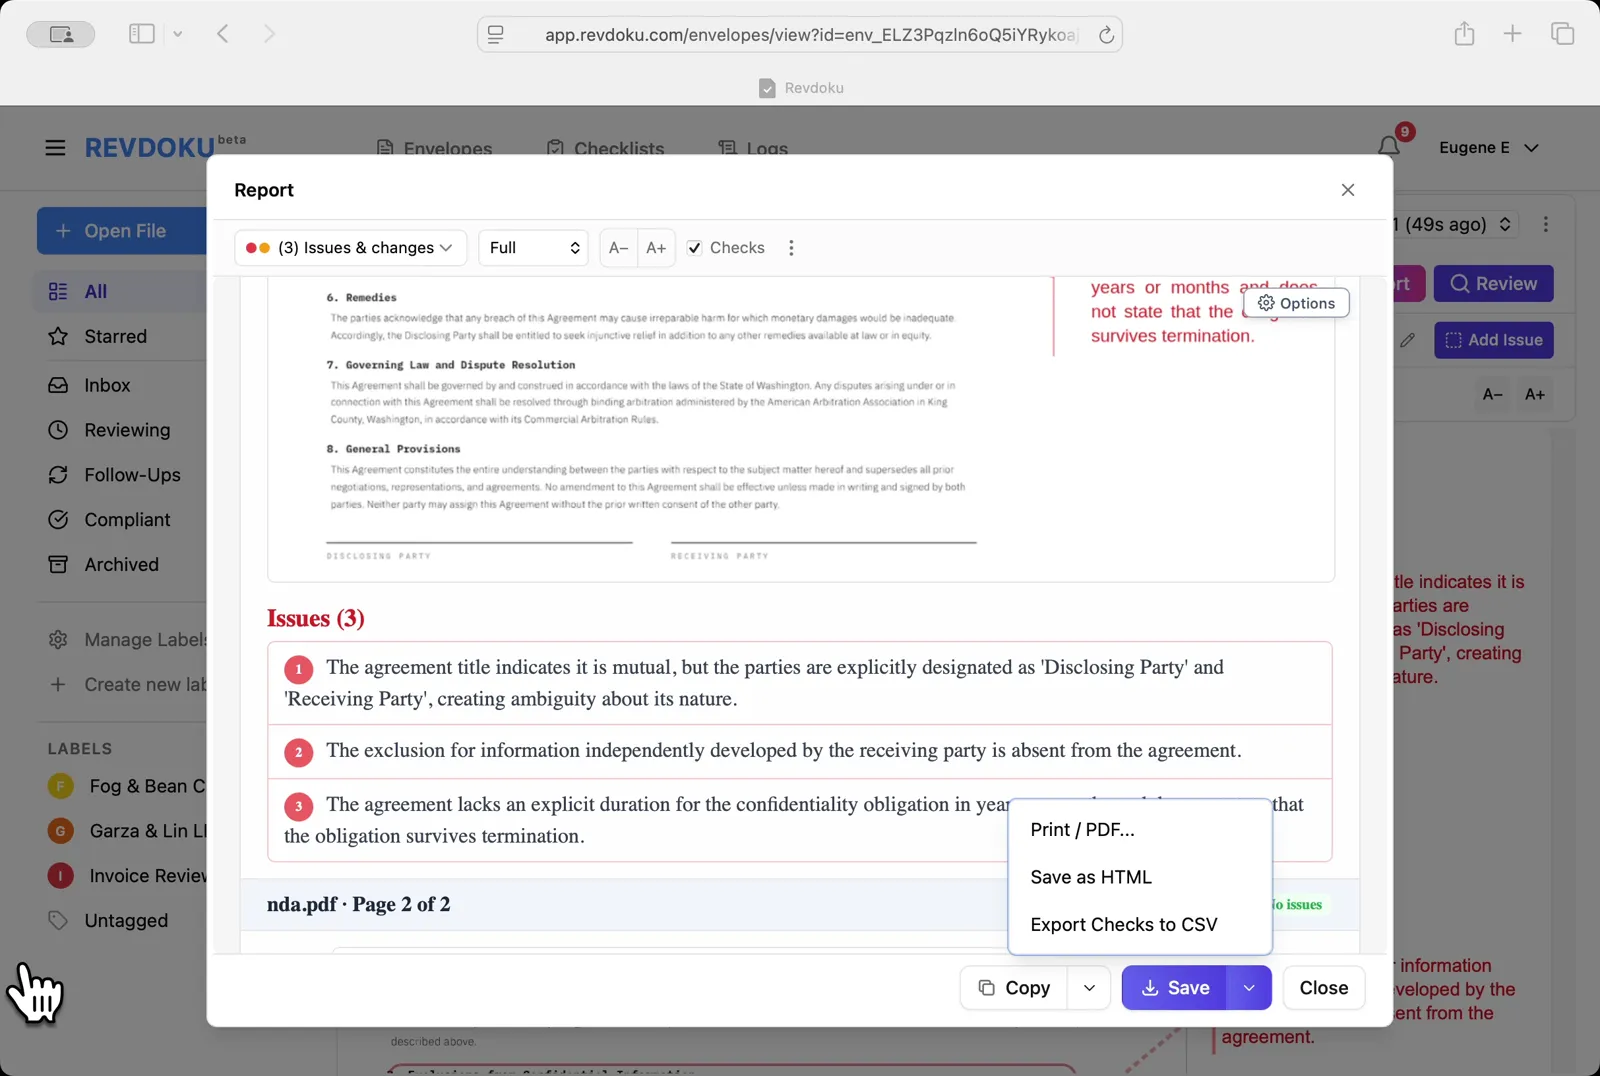Viewport: 1600px width, 1076px height.
Task: Uncheck the Checks checkbox
Action: (x=694, y=247)
